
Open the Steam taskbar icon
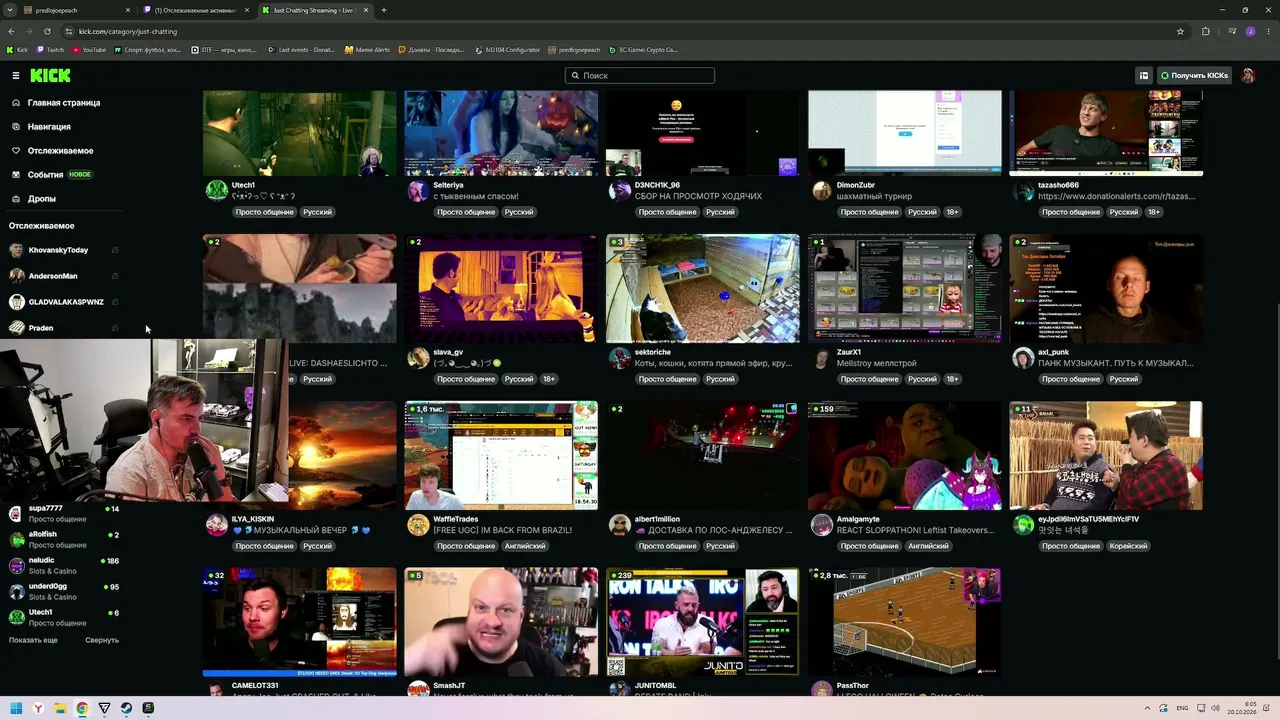126,708
